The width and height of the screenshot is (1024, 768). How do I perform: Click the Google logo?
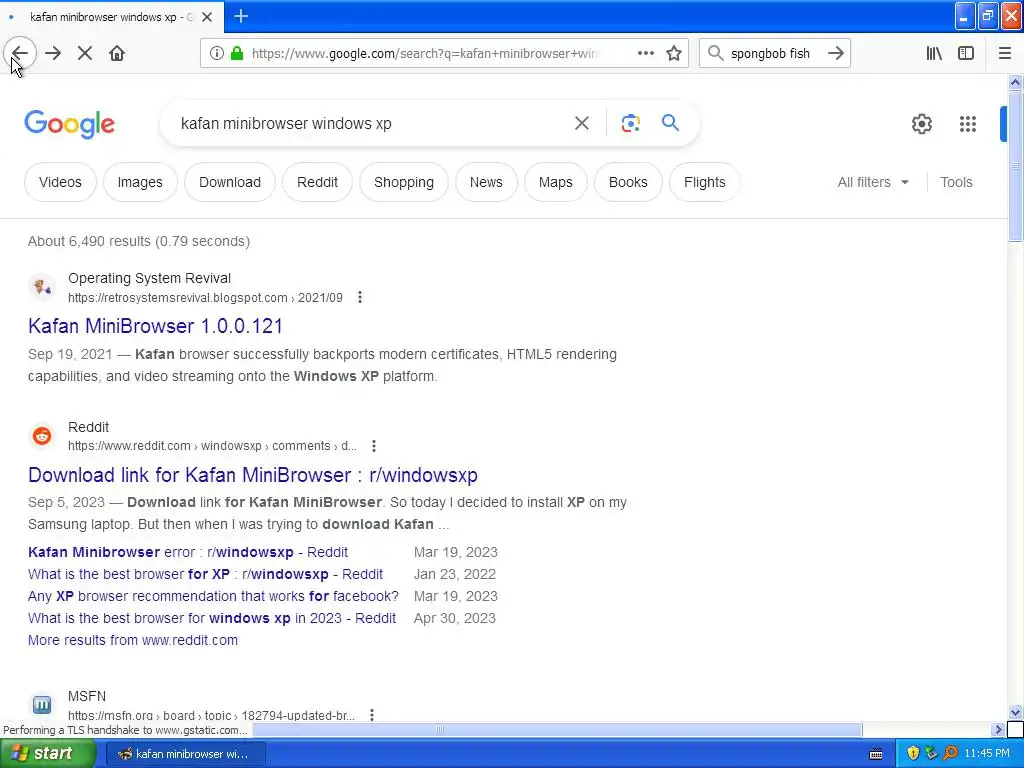pos(70,124)
